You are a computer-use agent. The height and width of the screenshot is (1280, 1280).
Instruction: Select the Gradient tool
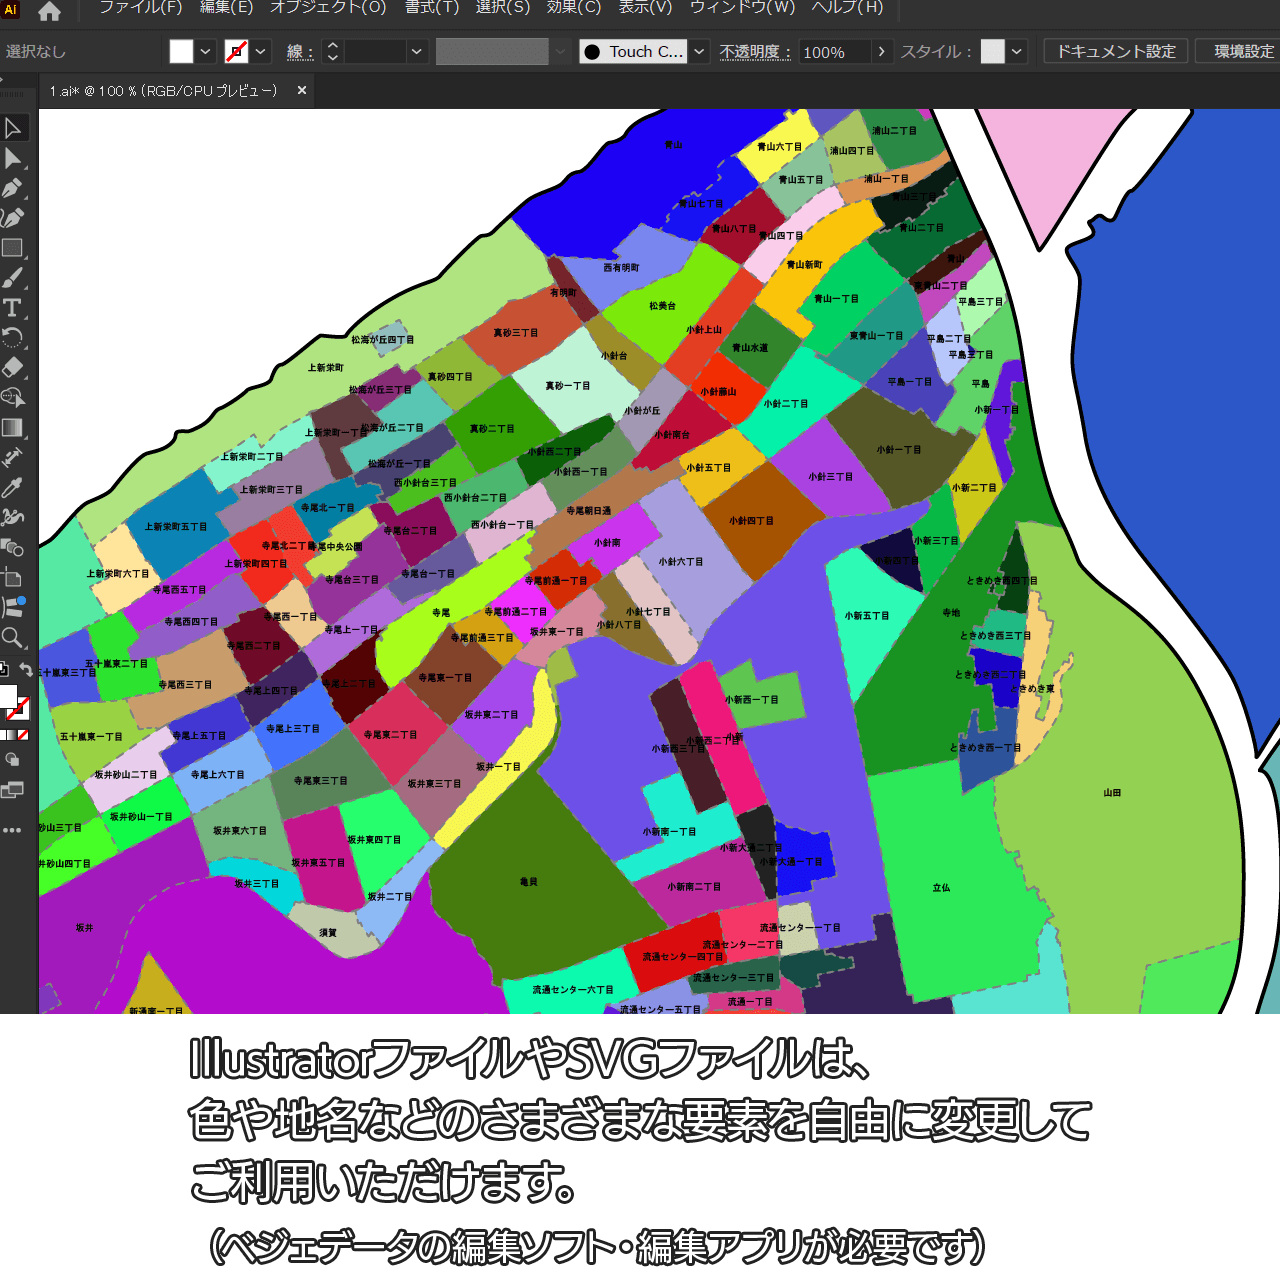click(13, 428)
